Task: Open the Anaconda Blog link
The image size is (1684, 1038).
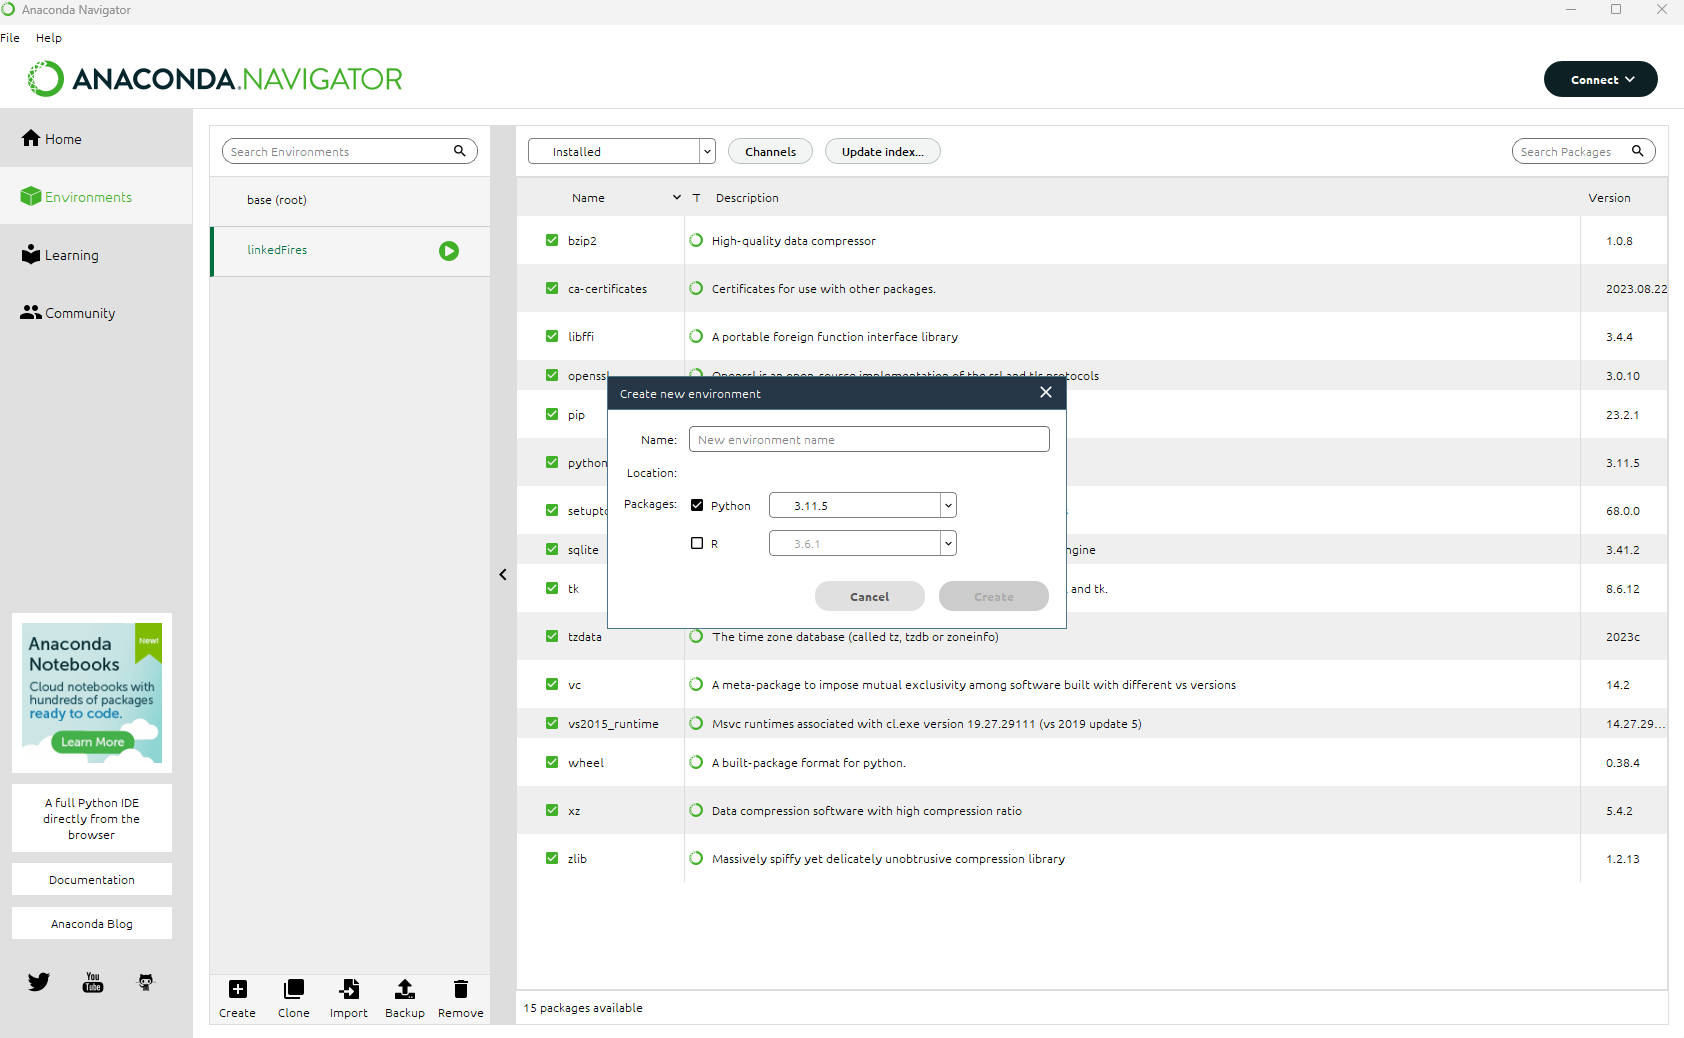Action: pos(92,924)
